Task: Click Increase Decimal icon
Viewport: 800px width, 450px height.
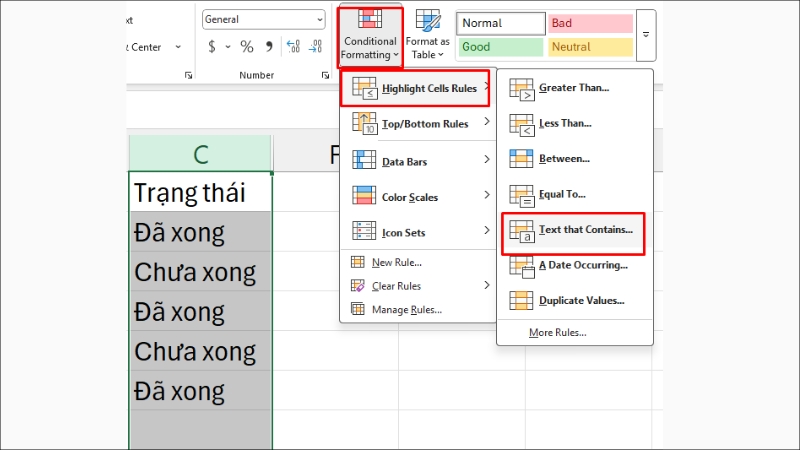Action: [293, 47]
